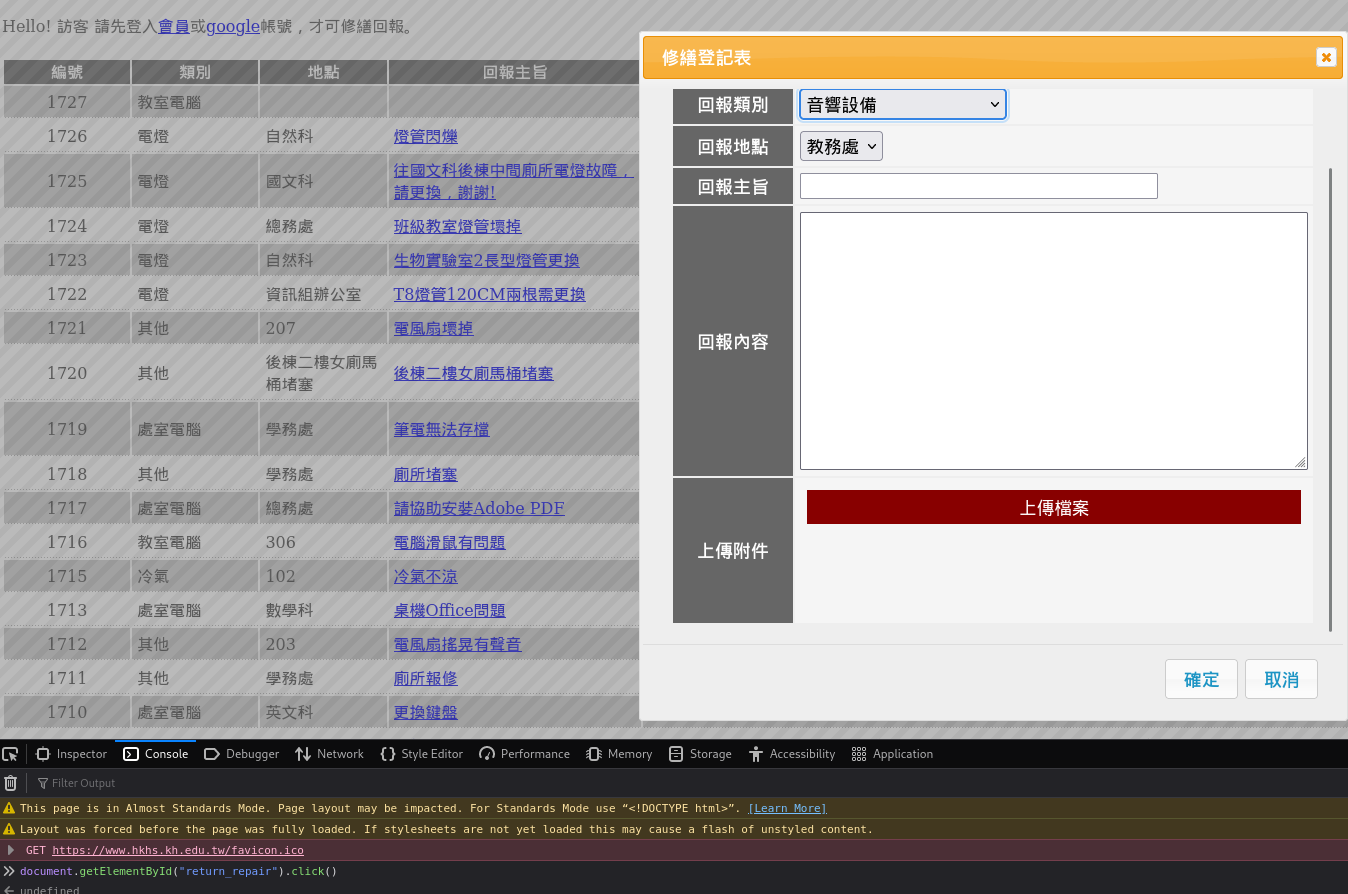Open the Performance tab

point(524,754)
